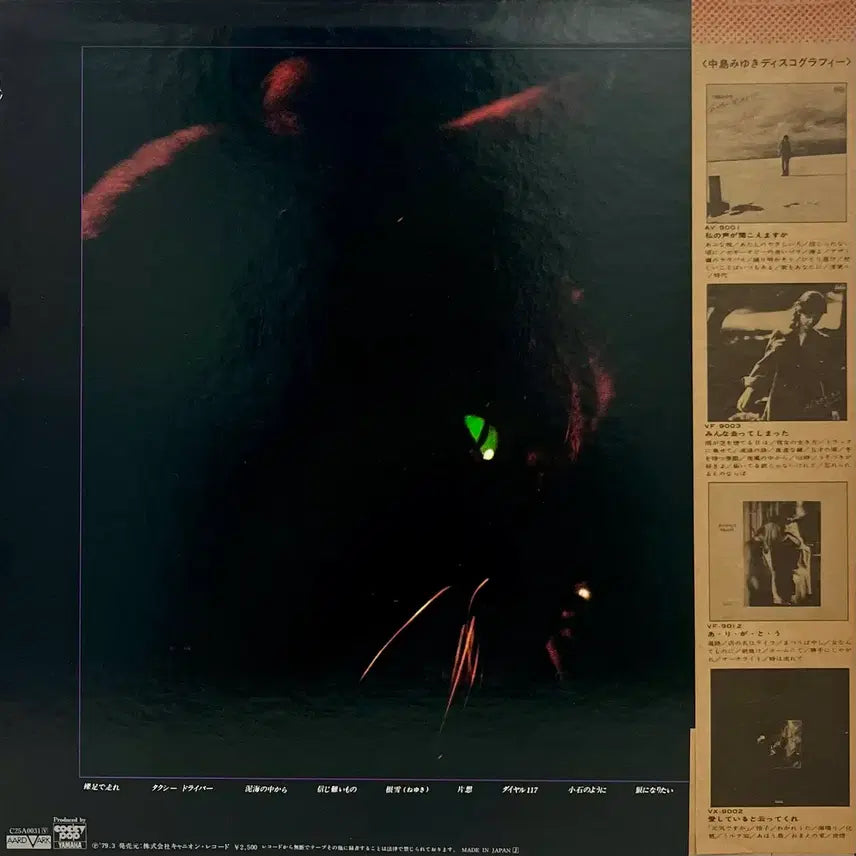The width and height of the screenshot is (856, 856).
Task: Click the AARD-VARK label logo
Action: (29, 841)
